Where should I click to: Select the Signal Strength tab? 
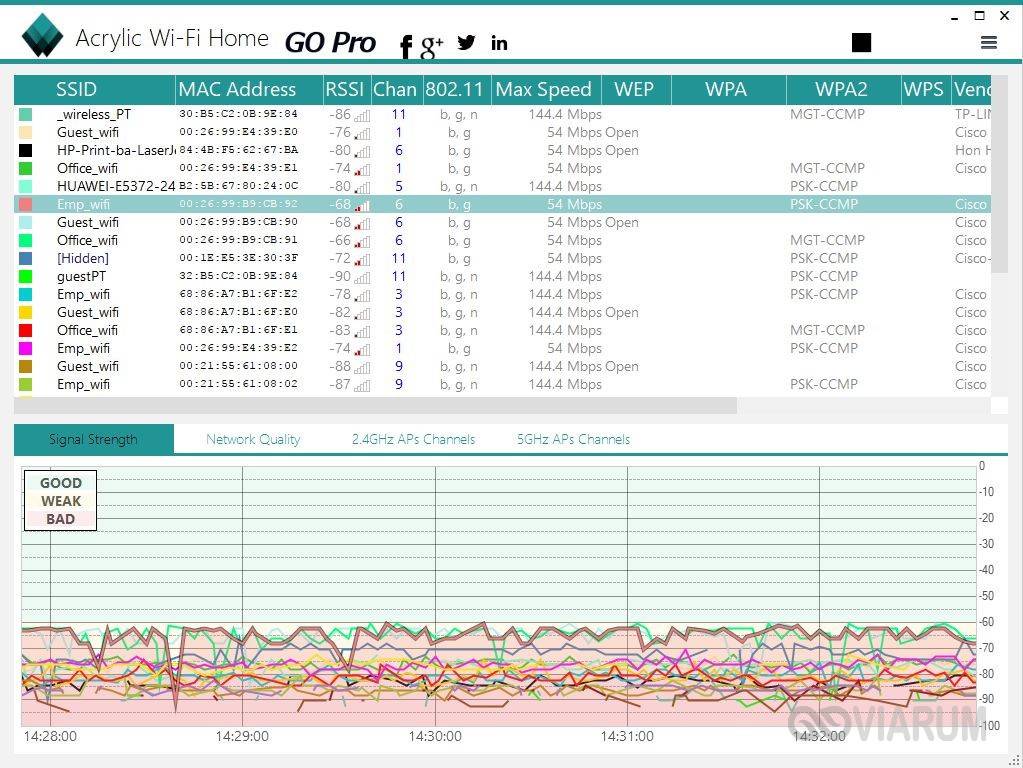93,439
